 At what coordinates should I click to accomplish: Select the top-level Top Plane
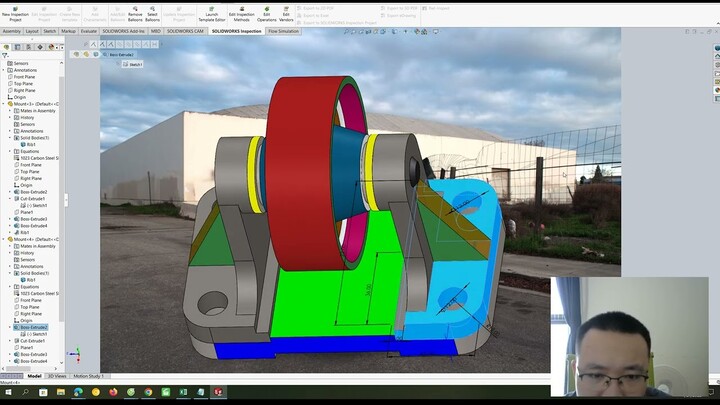click(20, 84)
